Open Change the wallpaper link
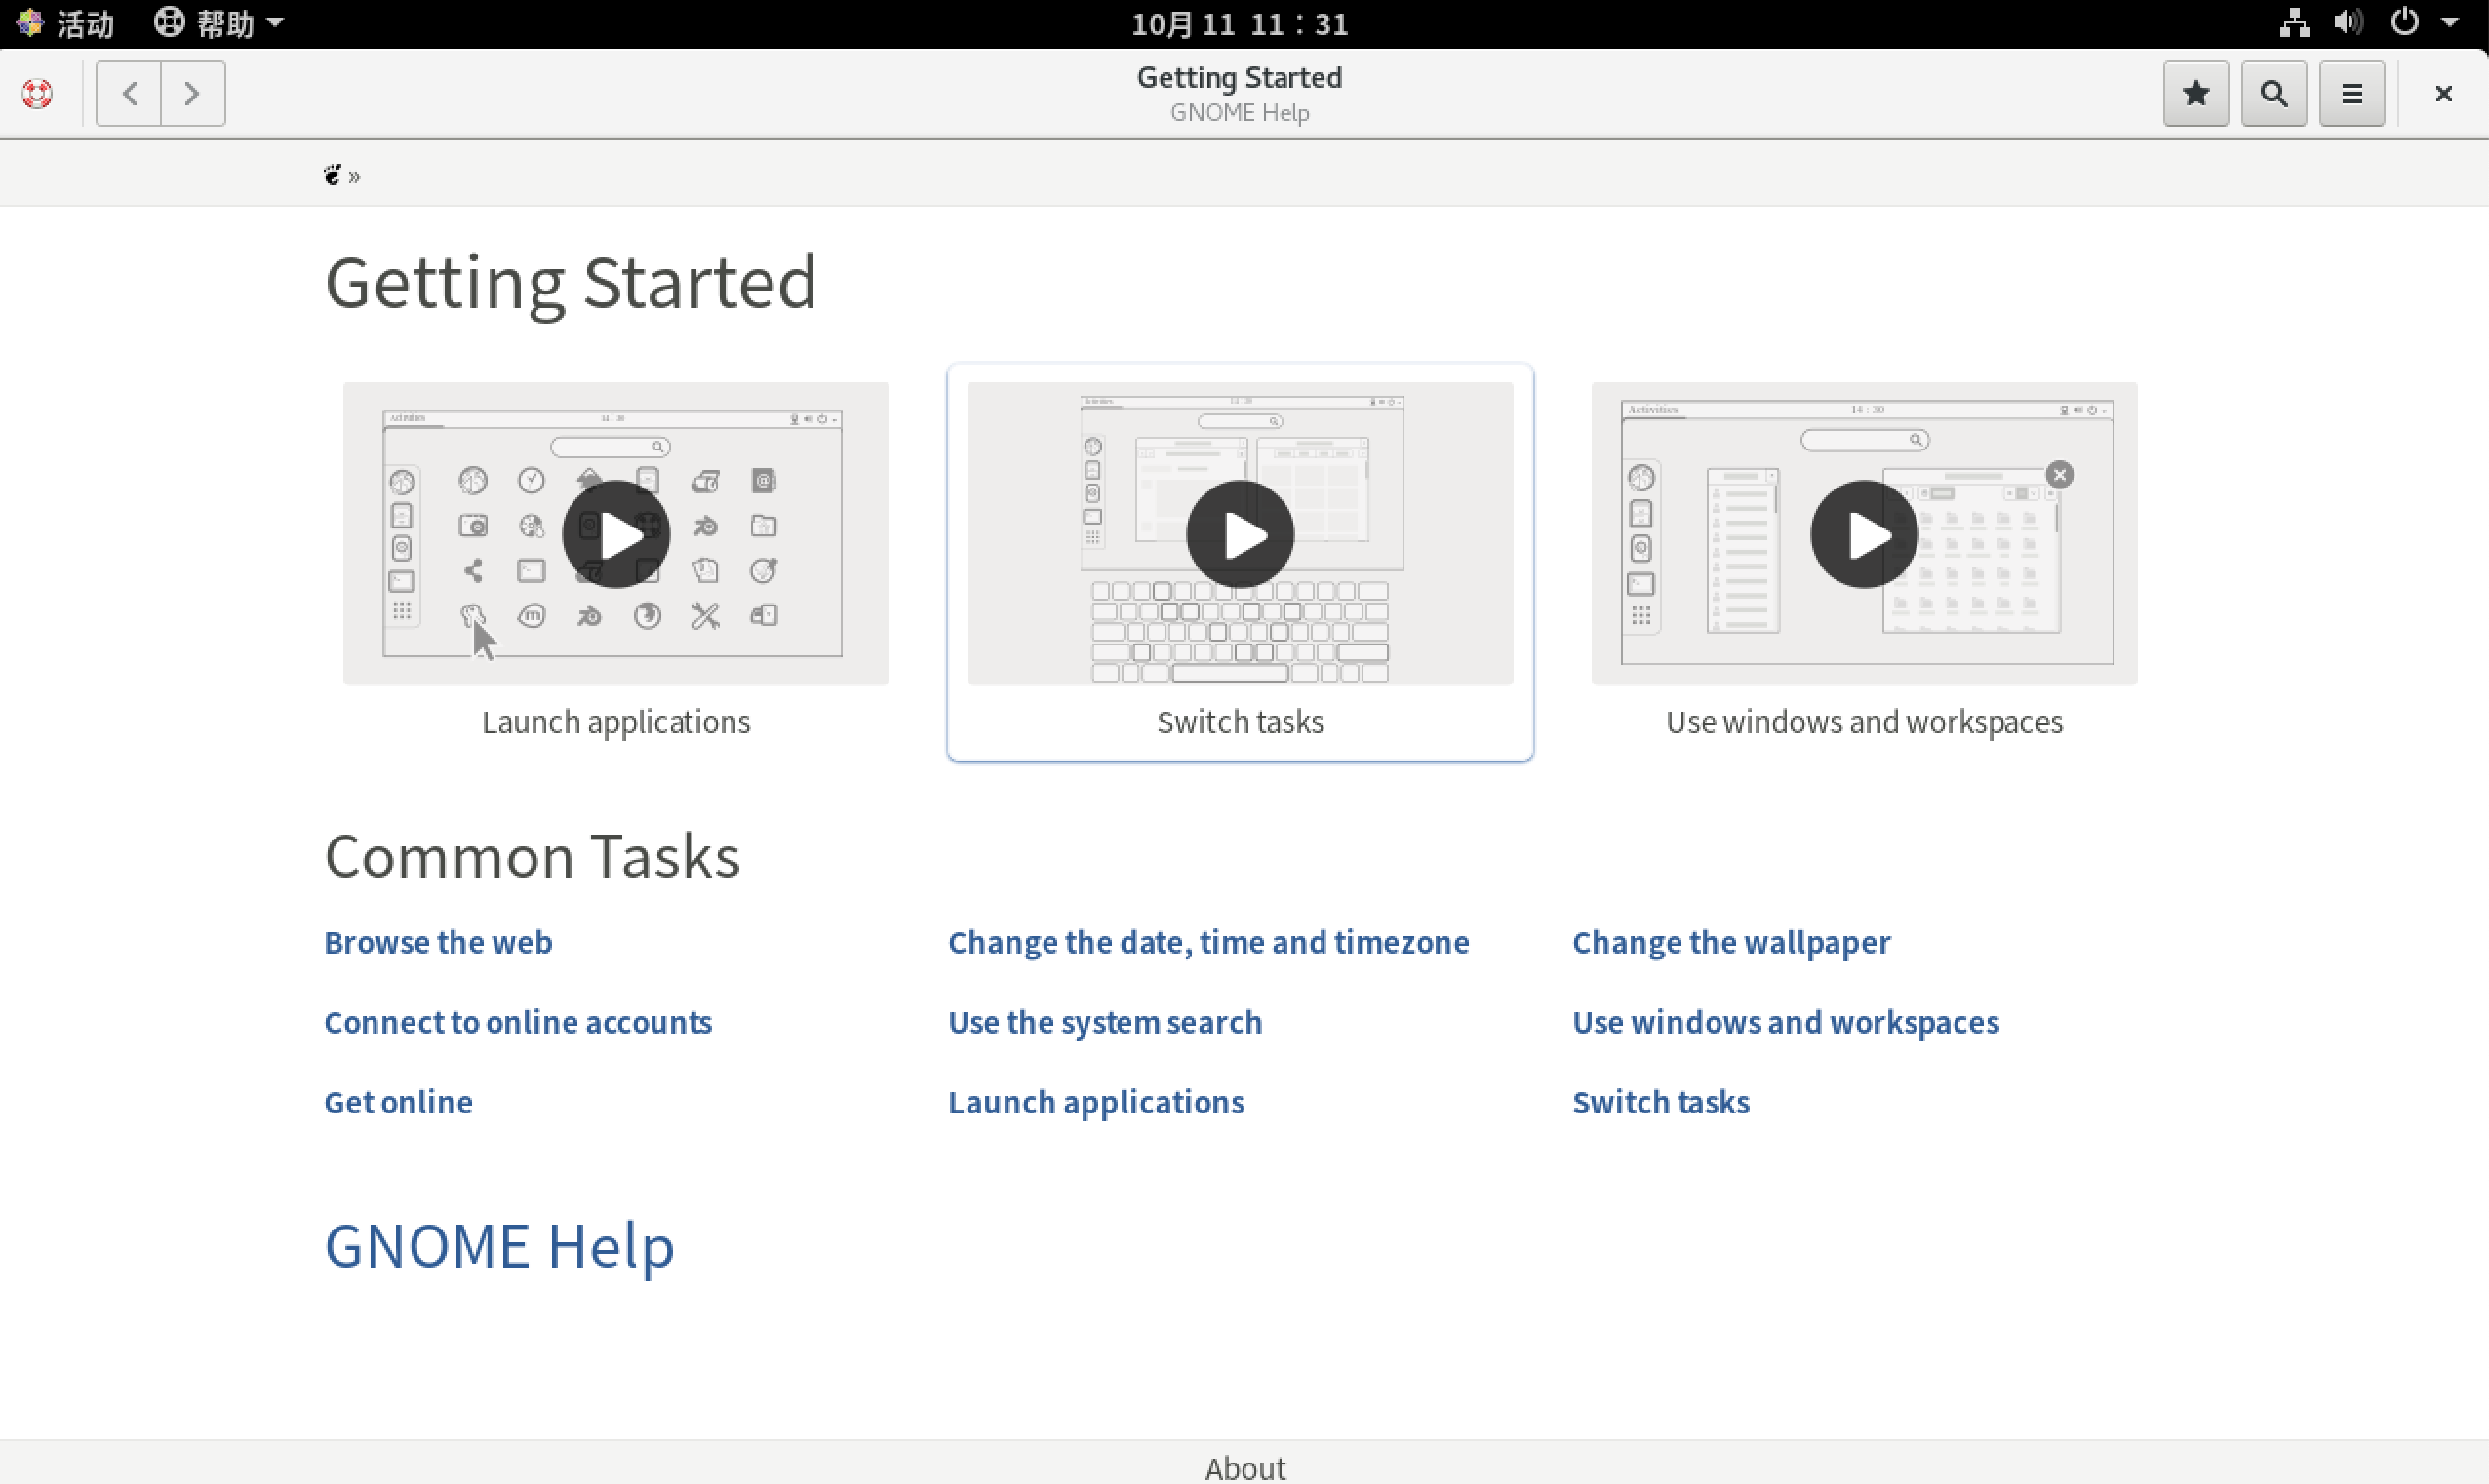Image resolution: width=2489 pixels, height=1484 pixels. point(1730,942)
